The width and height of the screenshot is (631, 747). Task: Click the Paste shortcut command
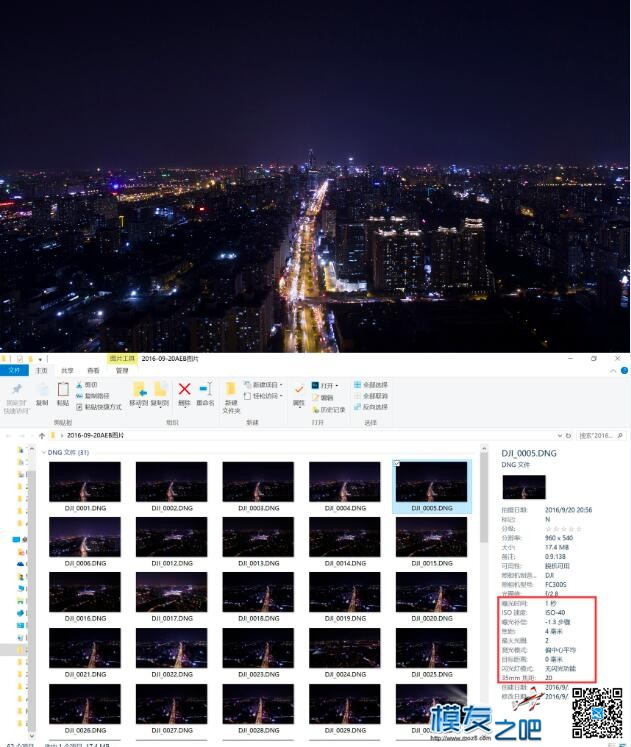[99, 407]
